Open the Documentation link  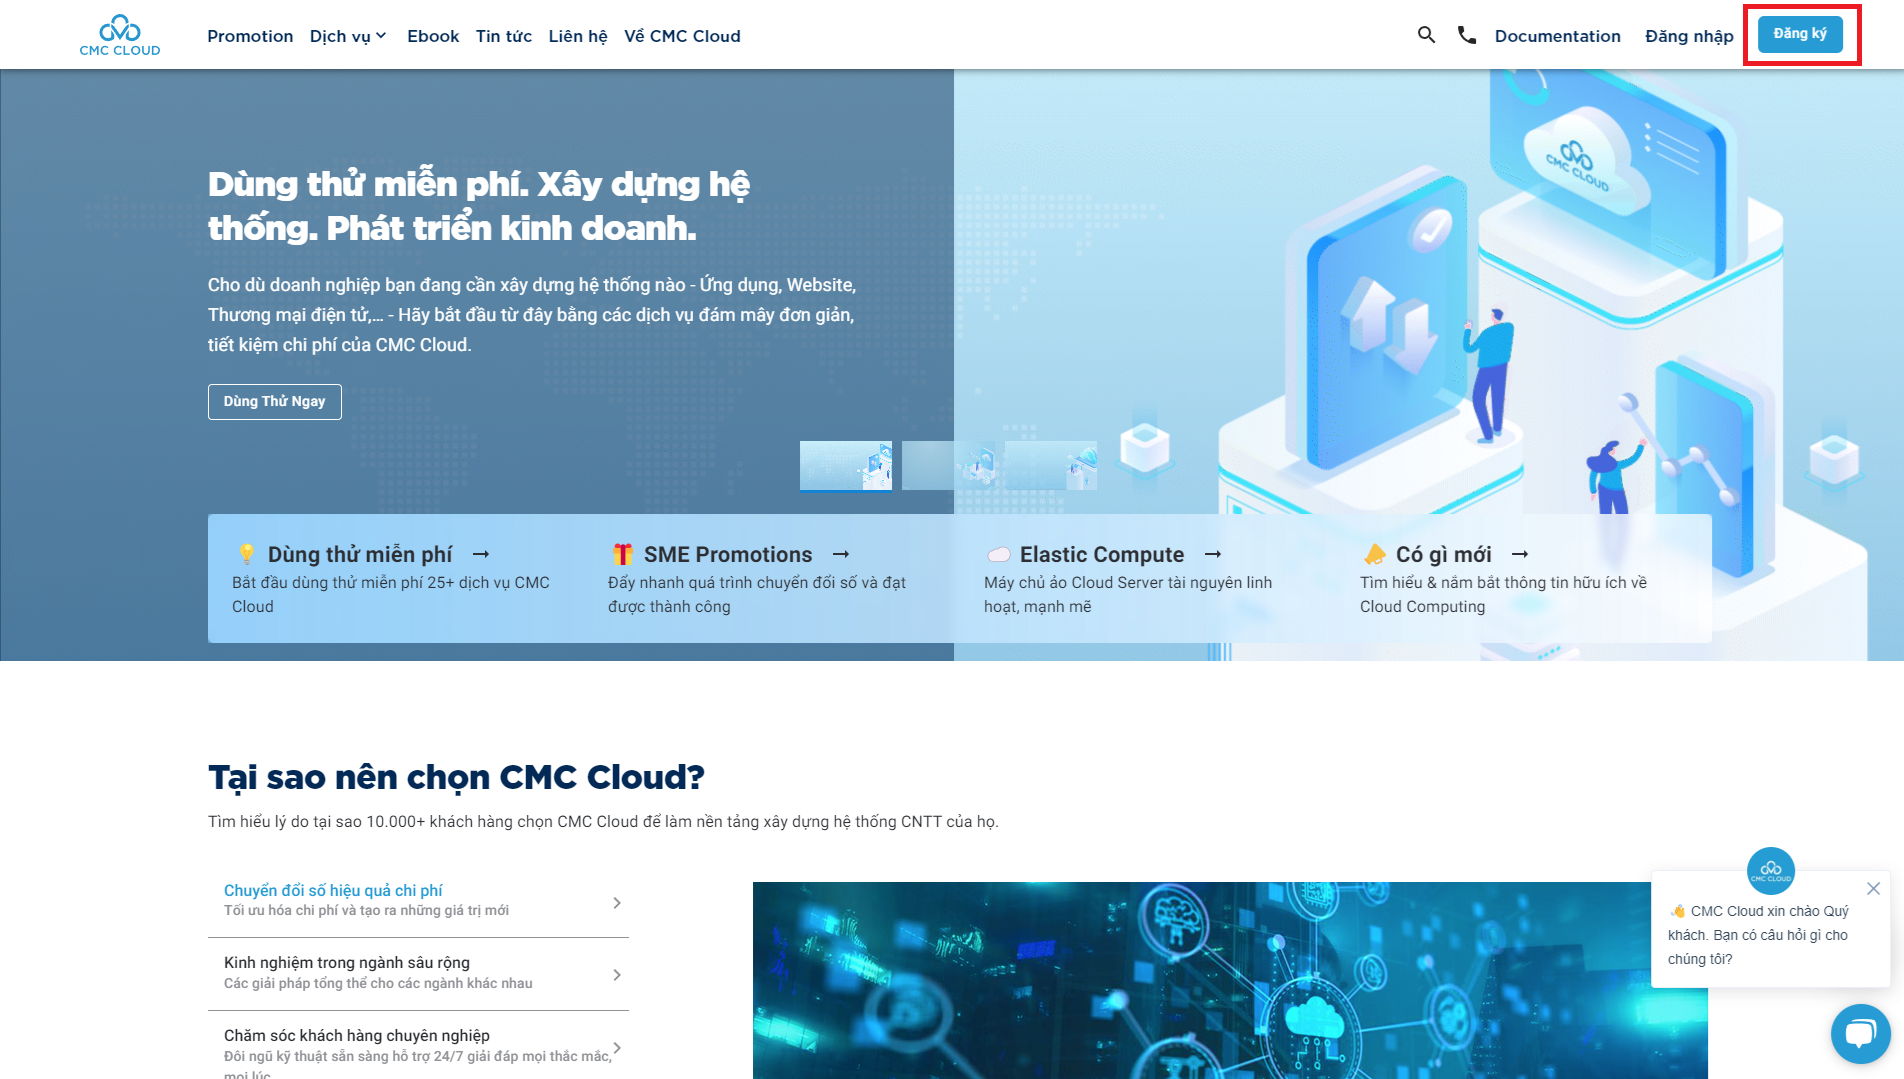1558,36
